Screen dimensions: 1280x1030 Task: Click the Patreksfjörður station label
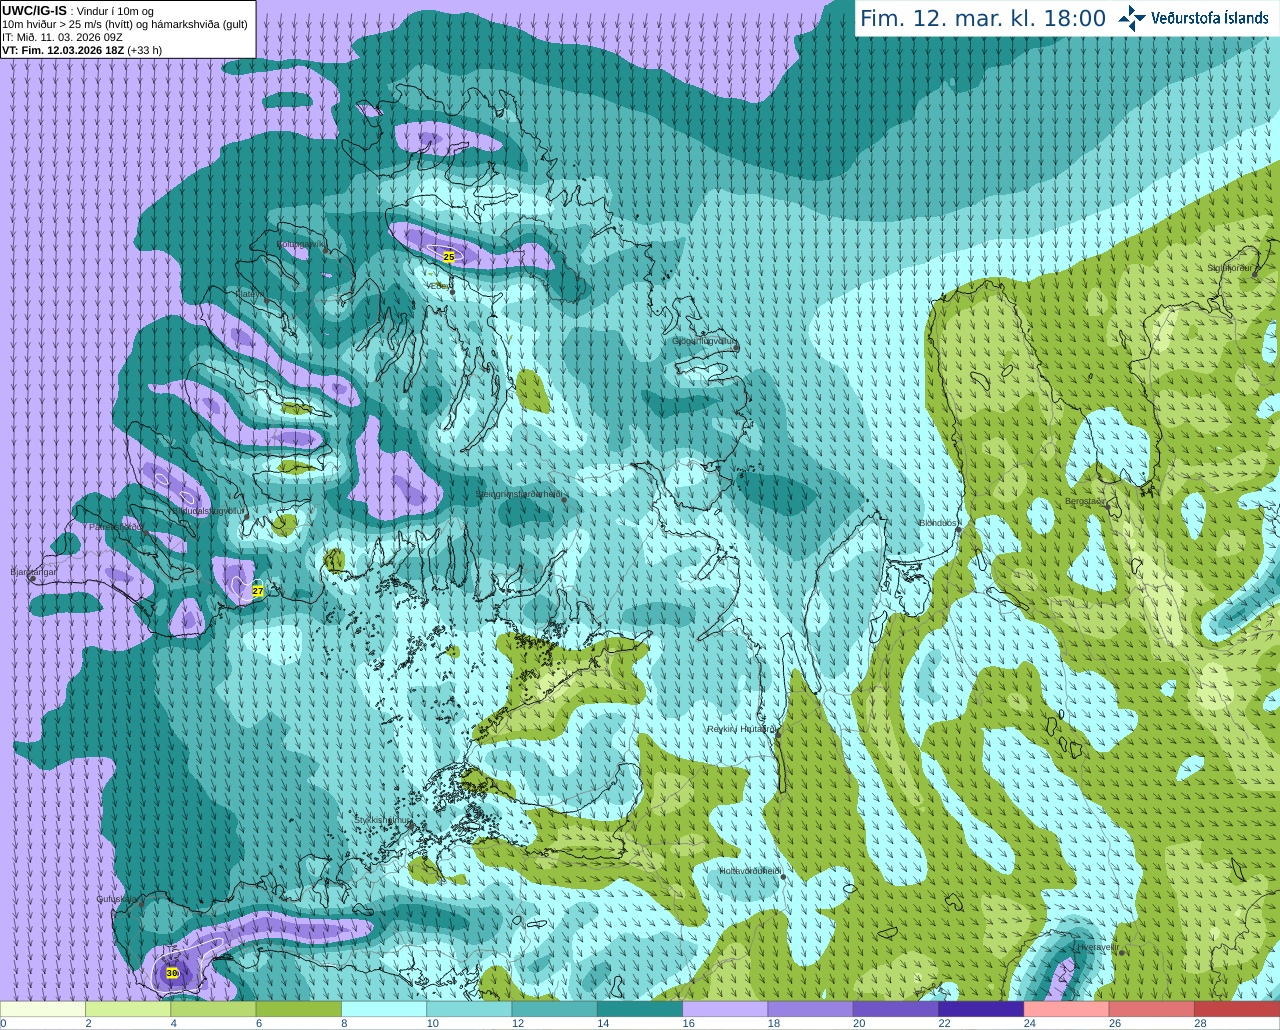pos(117,526)
